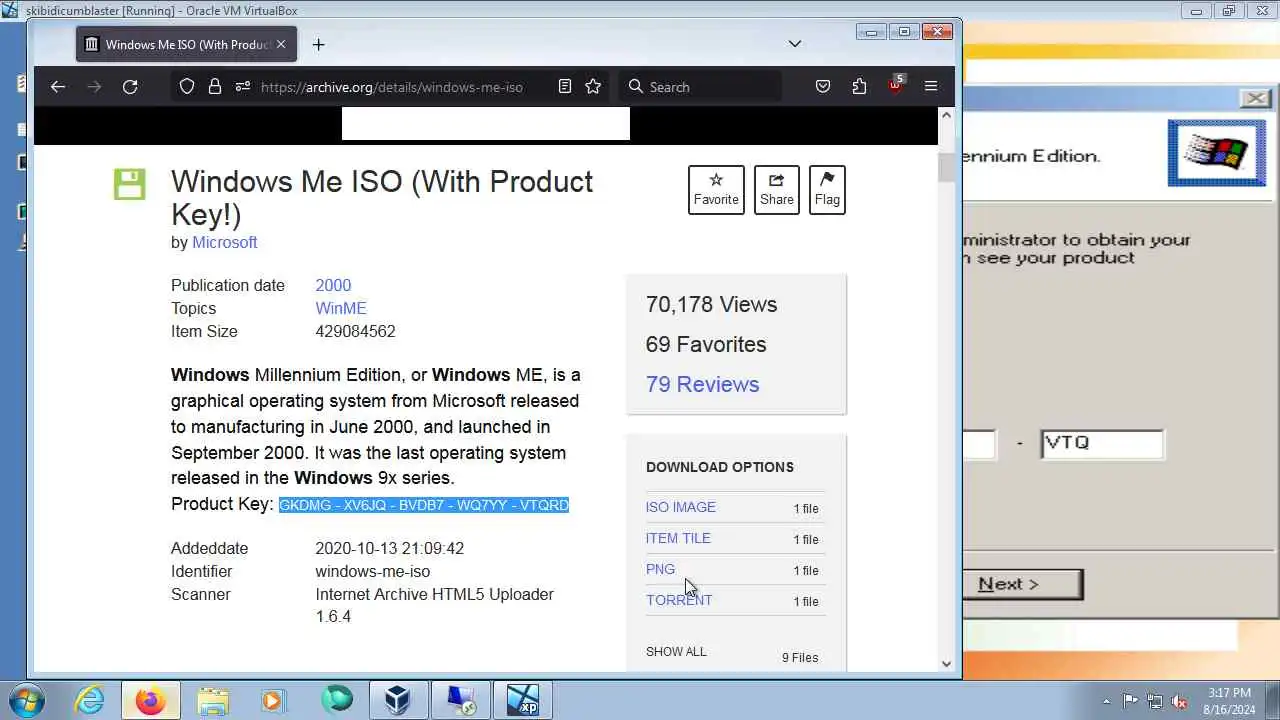The height and width of the screenshot is (720, 1280).
Task: Click the page scrollbar down arrow
Action: pyautogui.click(x=946, y=663)
